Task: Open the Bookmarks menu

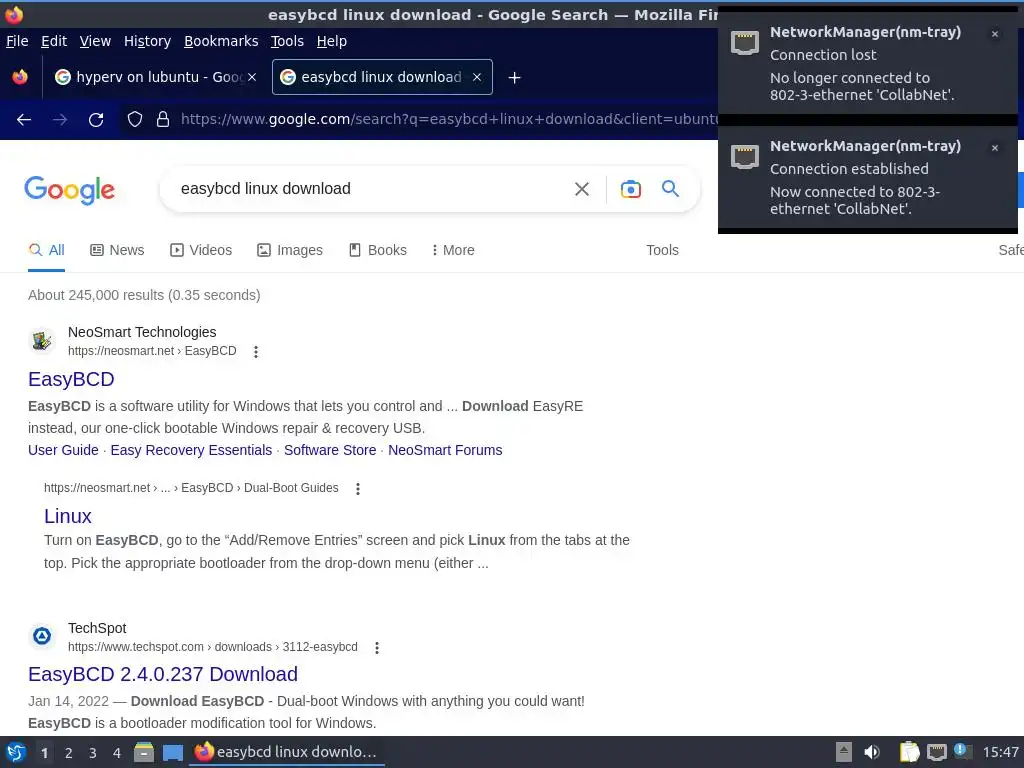Action: 221,41
